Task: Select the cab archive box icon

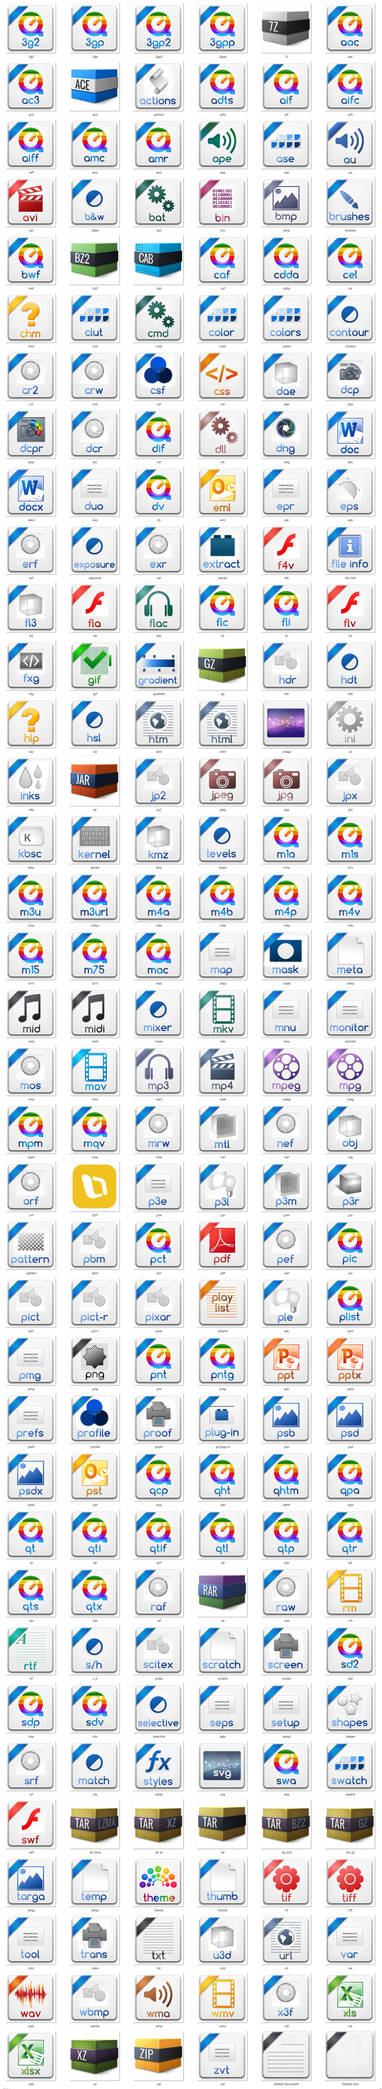Action: (158, 261)
